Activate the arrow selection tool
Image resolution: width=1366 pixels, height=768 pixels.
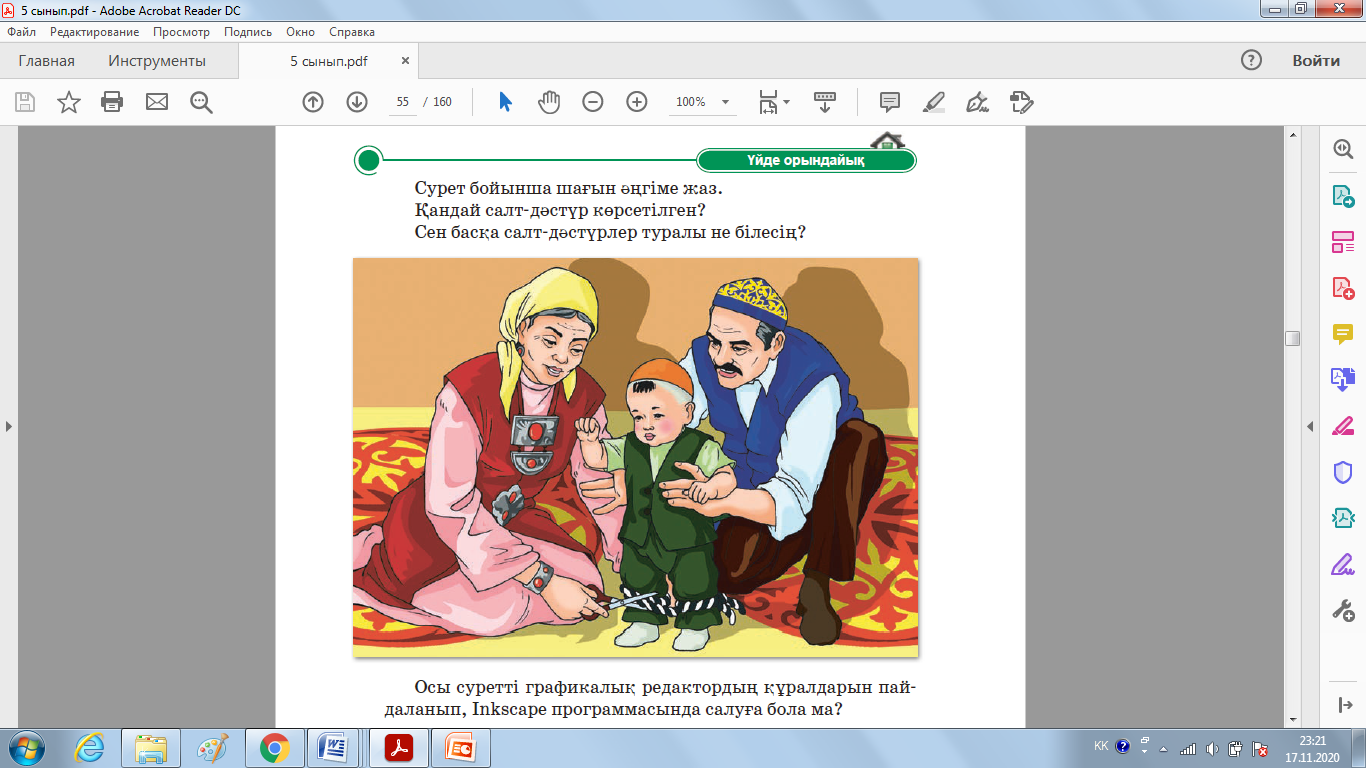(x=505, y=102)
